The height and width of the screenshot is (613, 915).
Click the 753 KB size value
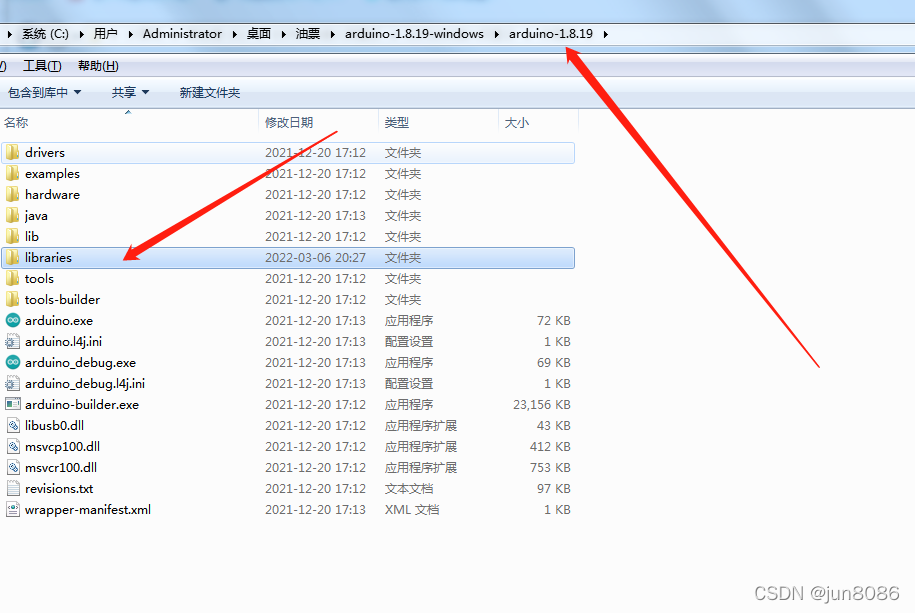(x=550, y=468)
